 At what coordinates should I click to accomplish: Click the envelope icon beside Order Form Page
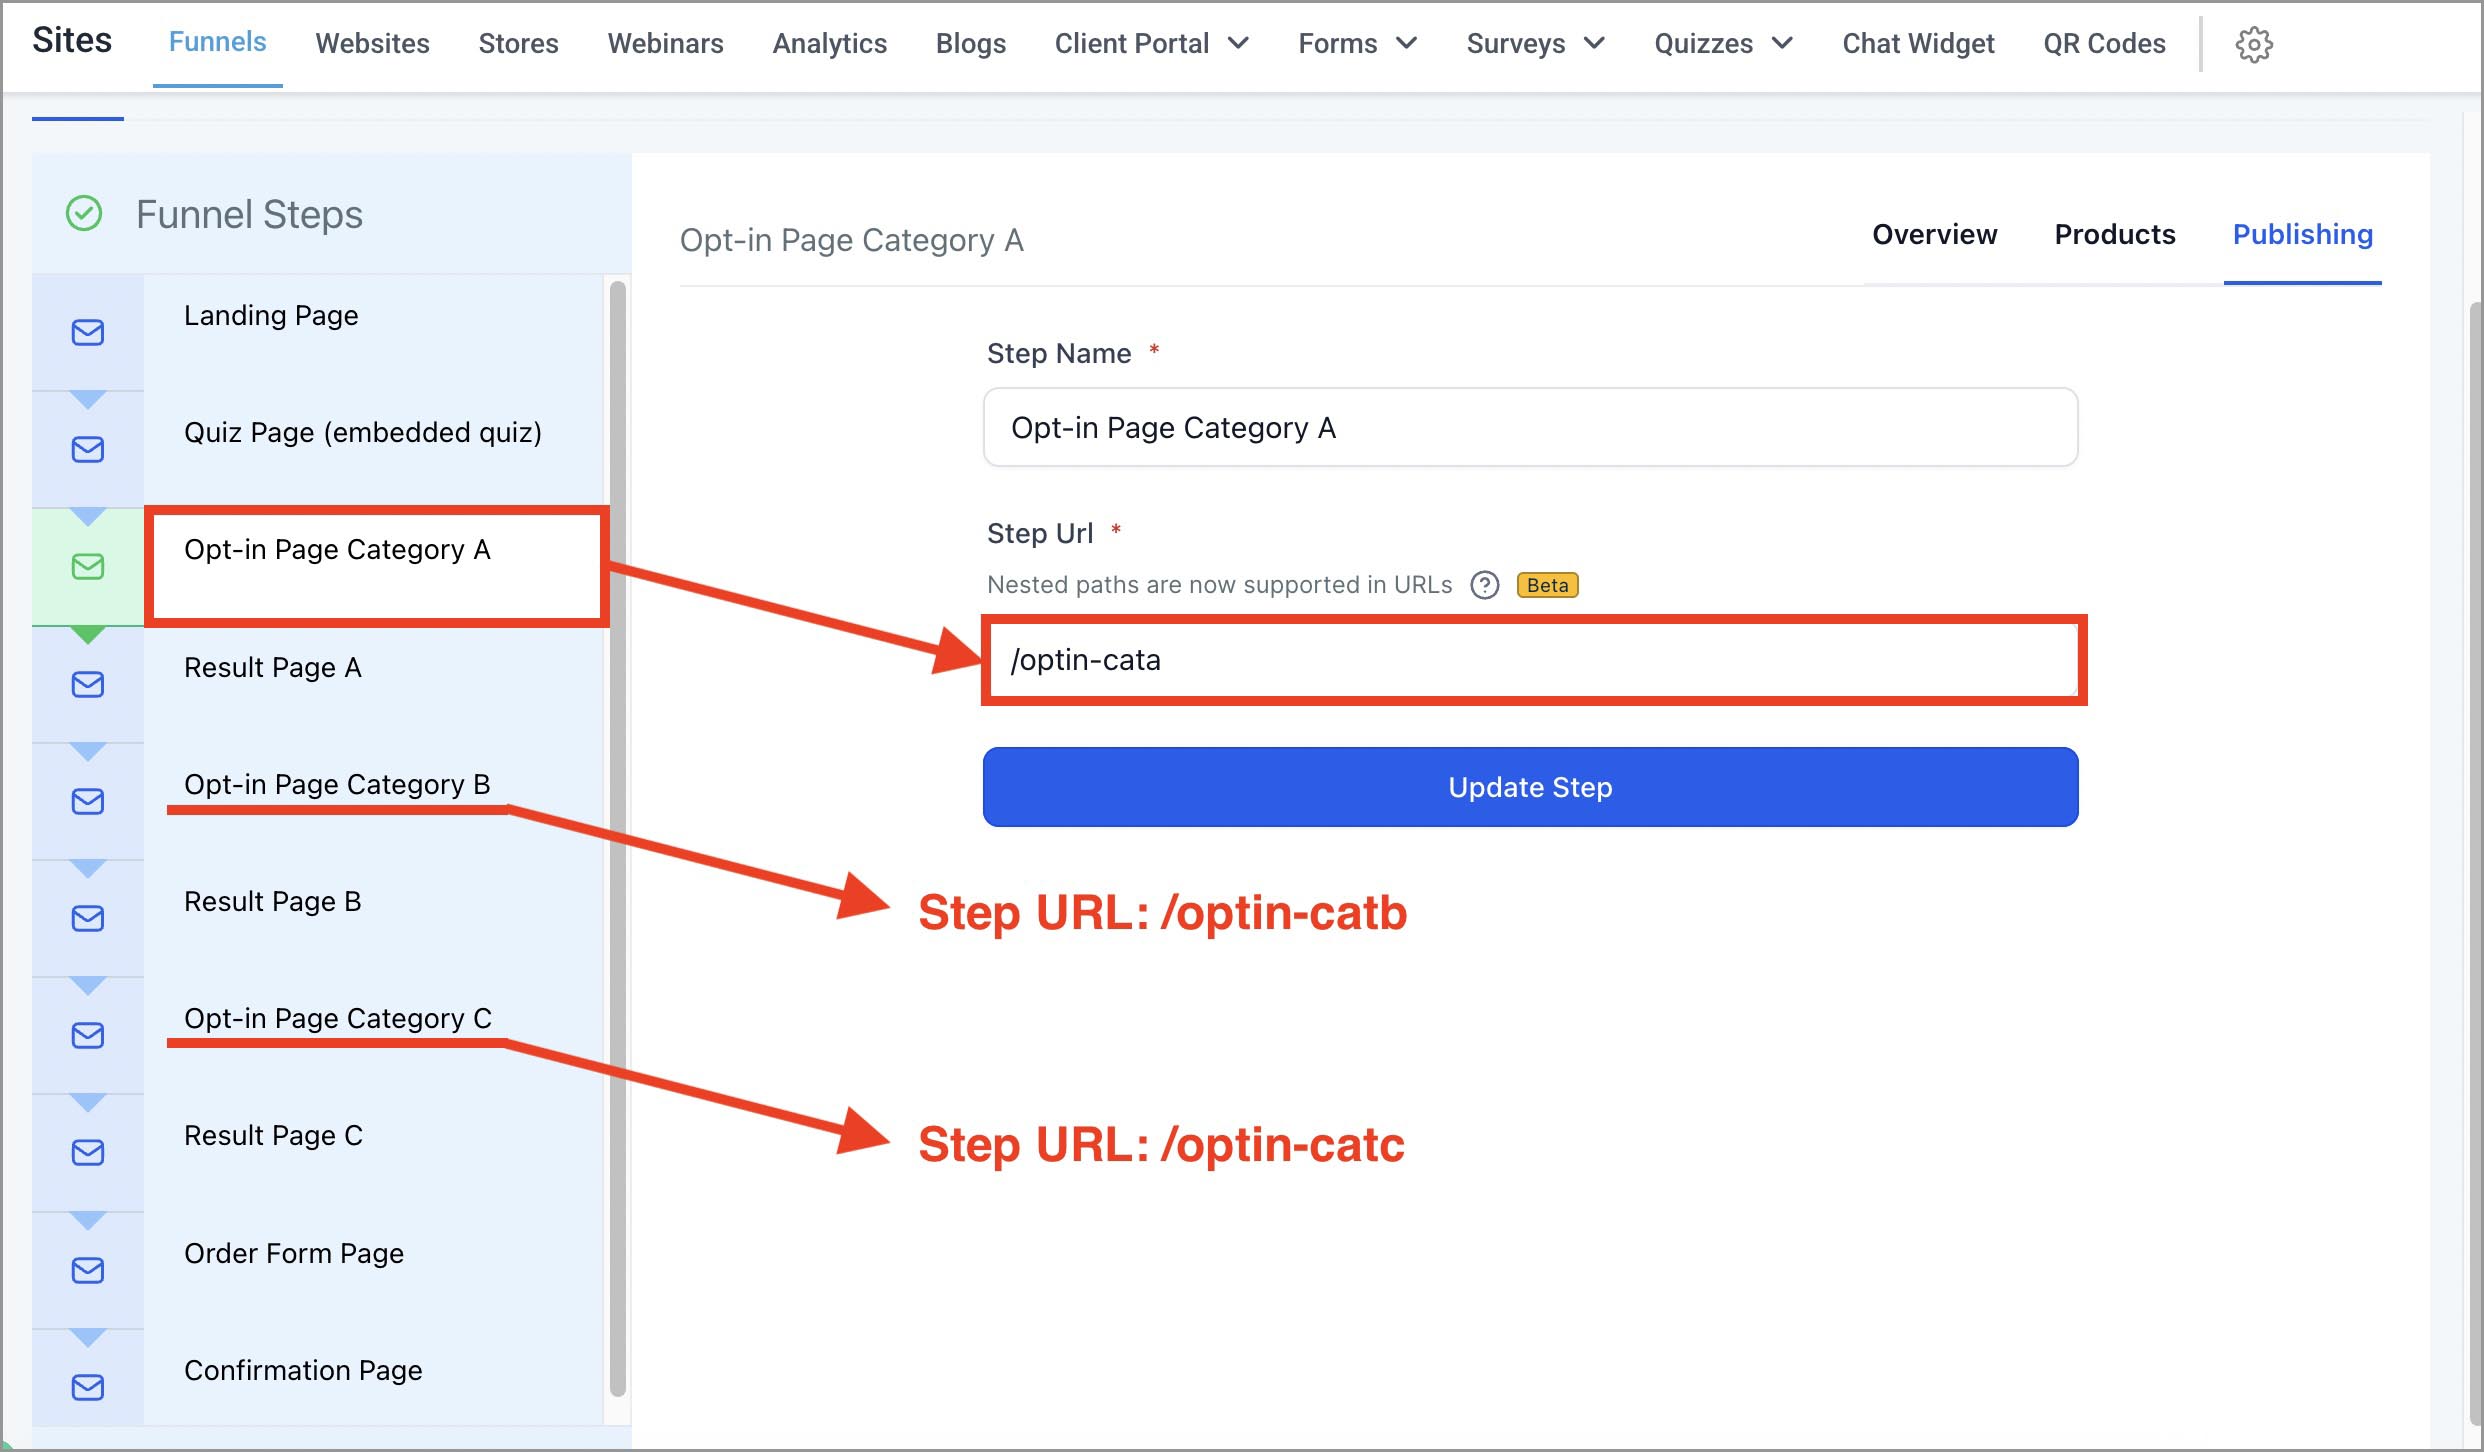[x=88, y=1270]
